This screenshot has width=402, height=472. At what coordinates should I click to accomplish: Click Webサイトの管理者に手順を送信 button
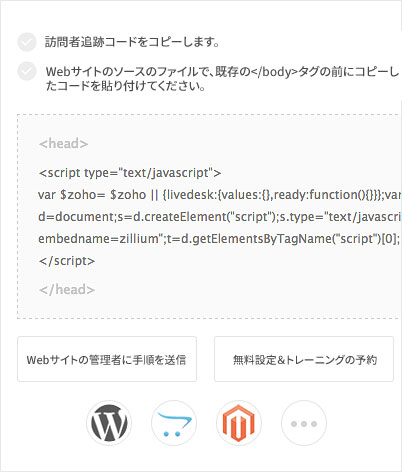coord(107,359)
